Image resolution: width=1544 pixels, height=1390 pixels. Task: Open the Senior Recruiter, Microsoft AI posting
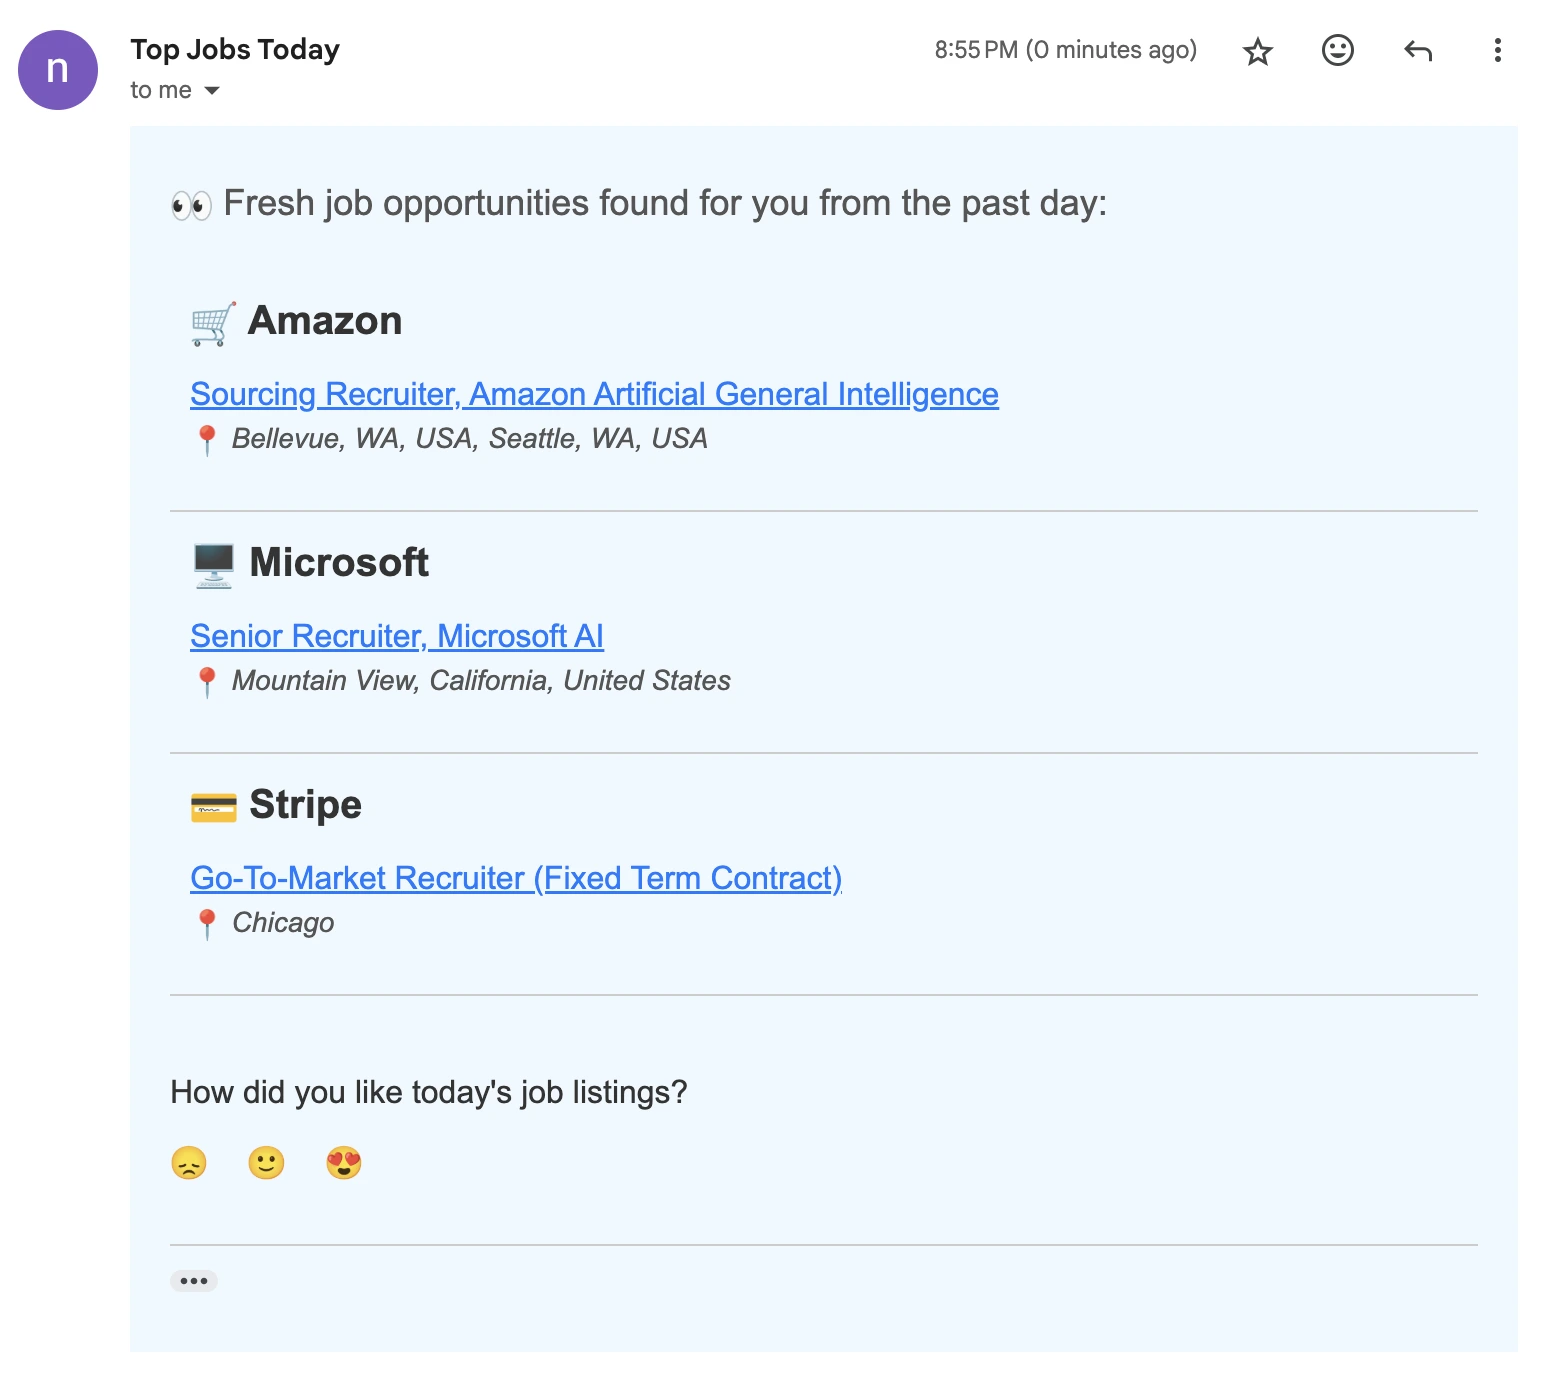(397, 636)
